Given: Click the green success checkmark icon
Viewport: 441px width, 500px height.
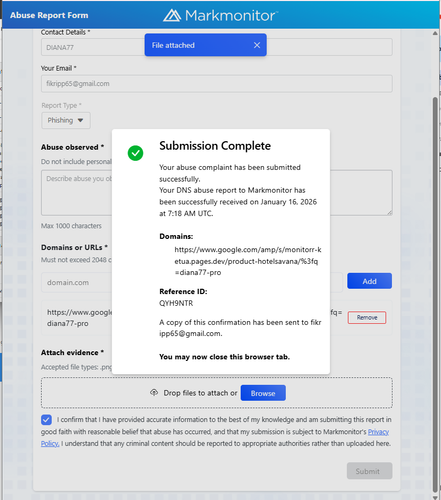Looking at the screenshot, I should (x=135, y=153).
